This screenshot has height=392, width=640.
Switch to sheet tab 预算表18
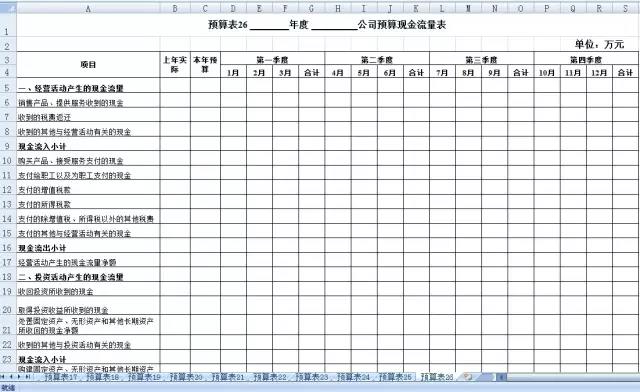[103, 377]
